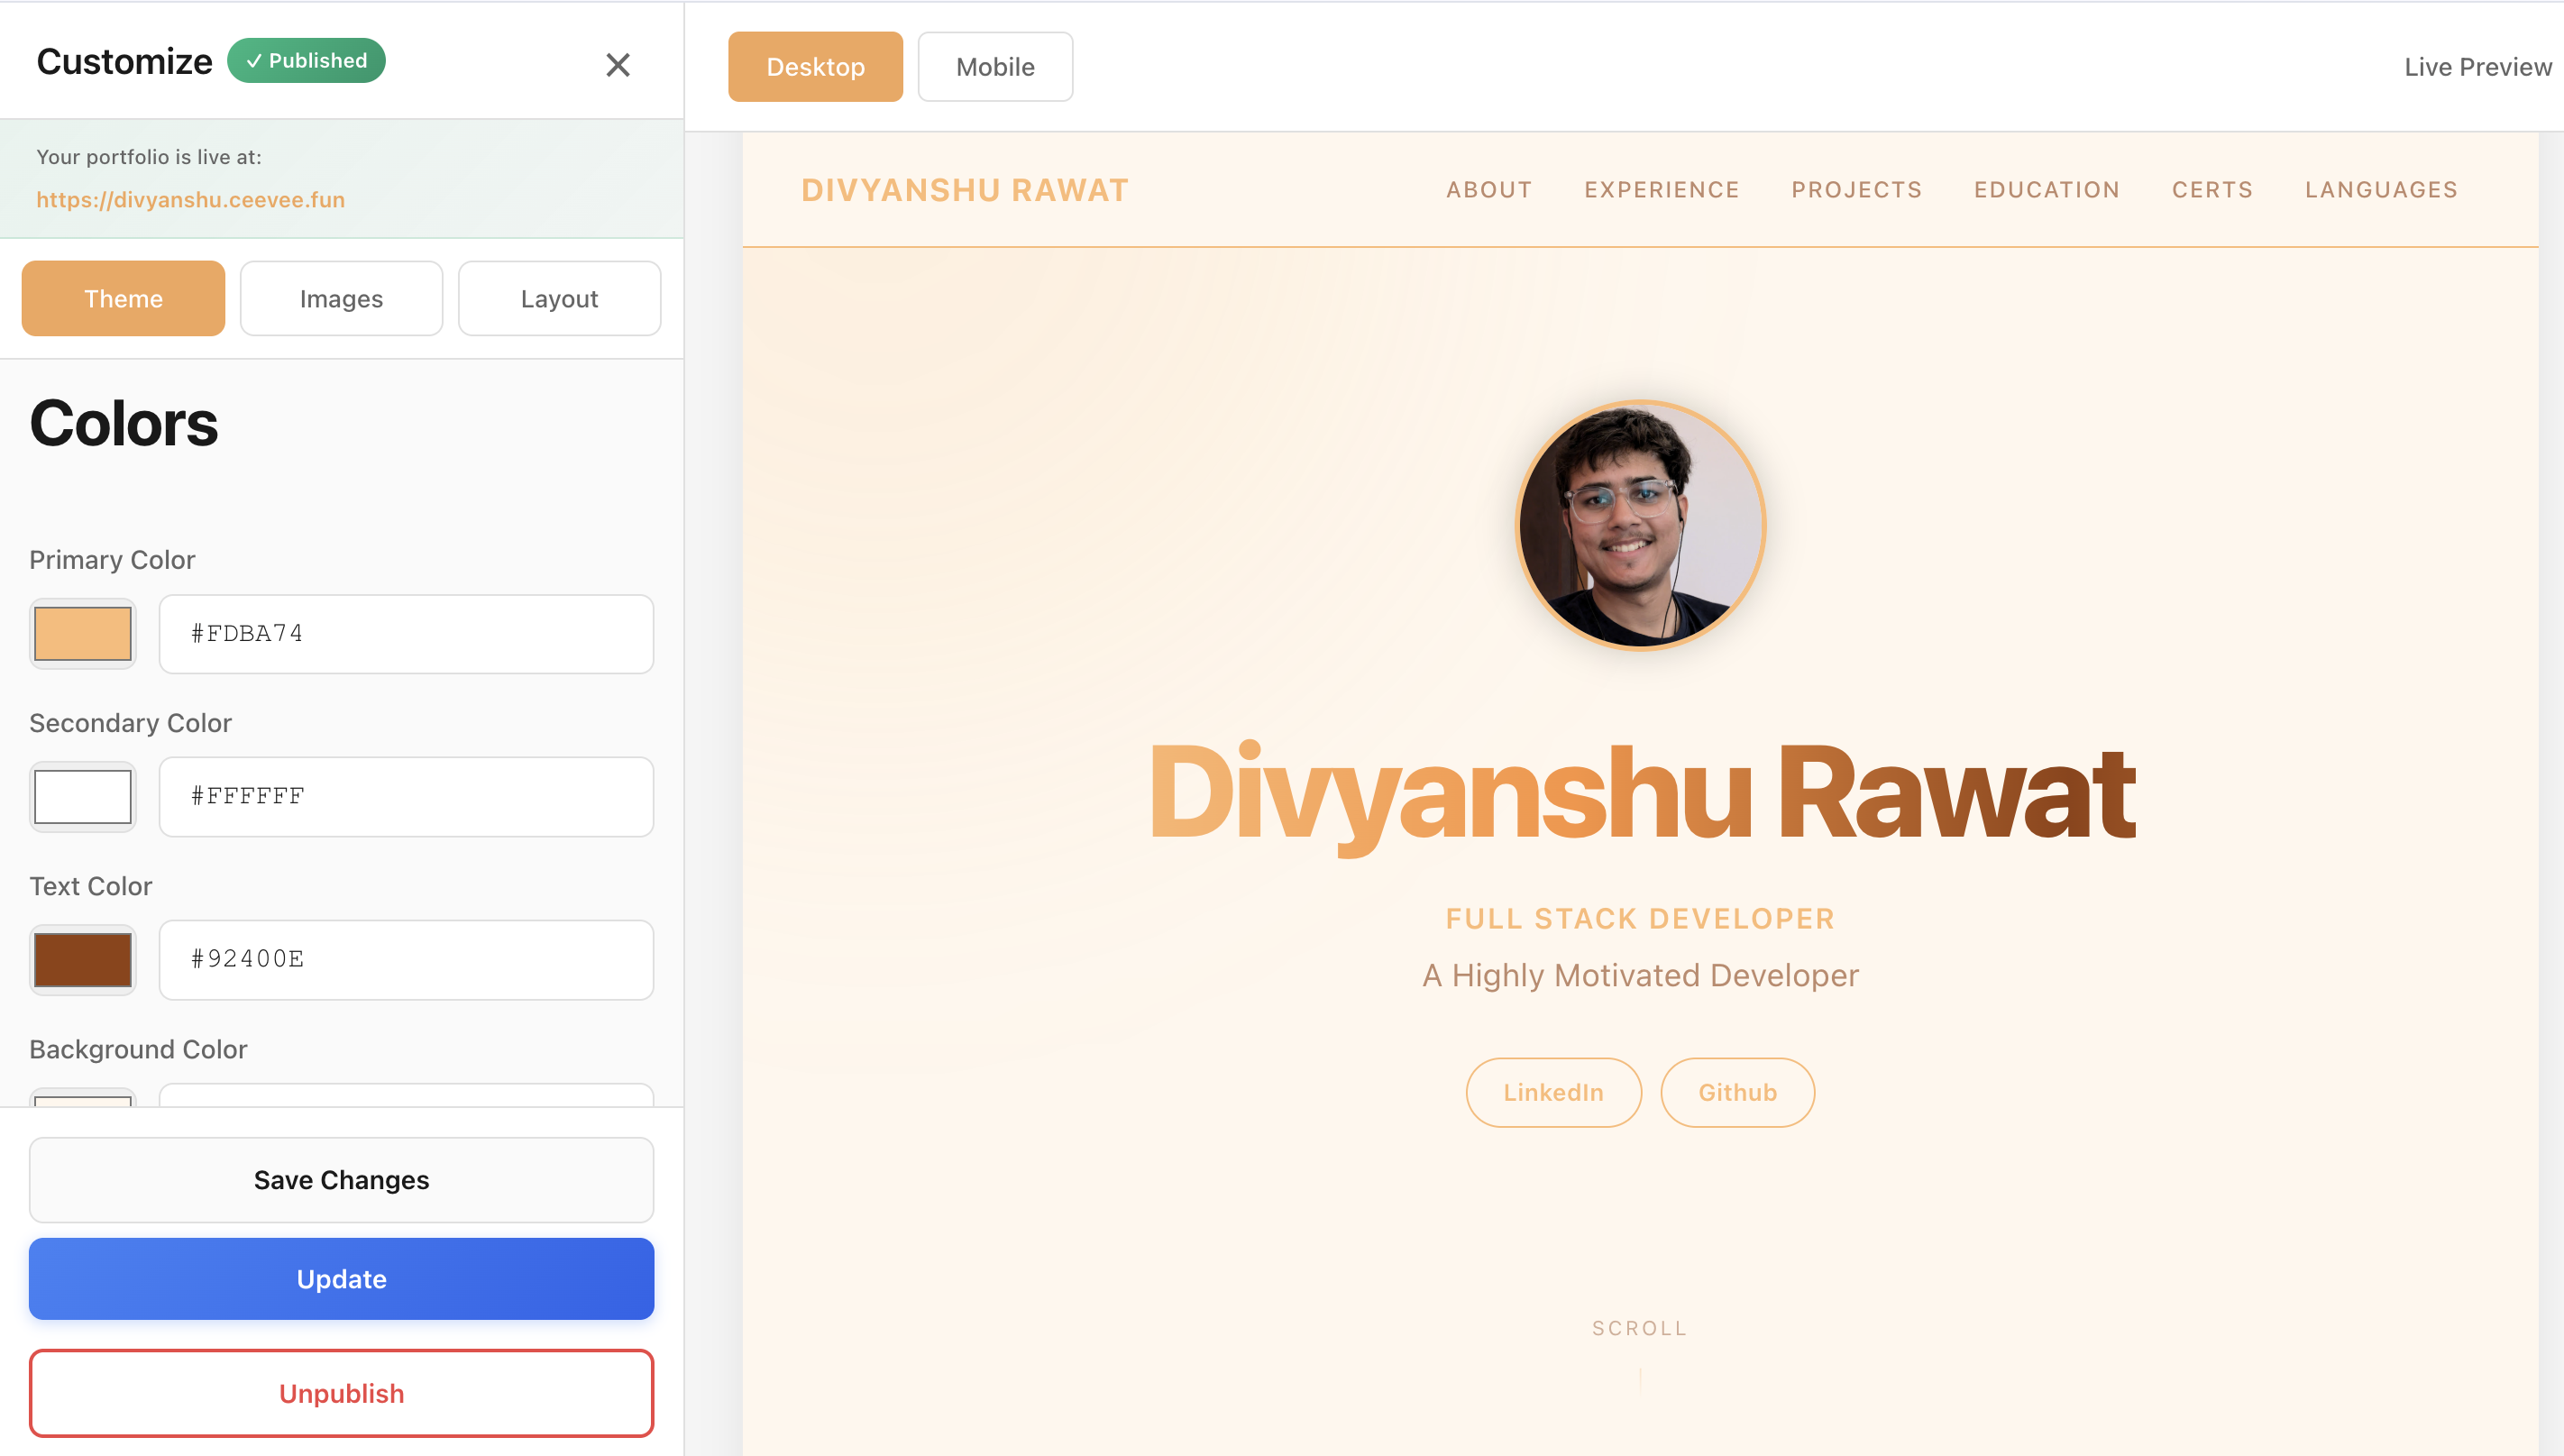Viewport: 2564px width, 1456px height.
Task: Click the circular profile photo
Action: (1640, 525)
